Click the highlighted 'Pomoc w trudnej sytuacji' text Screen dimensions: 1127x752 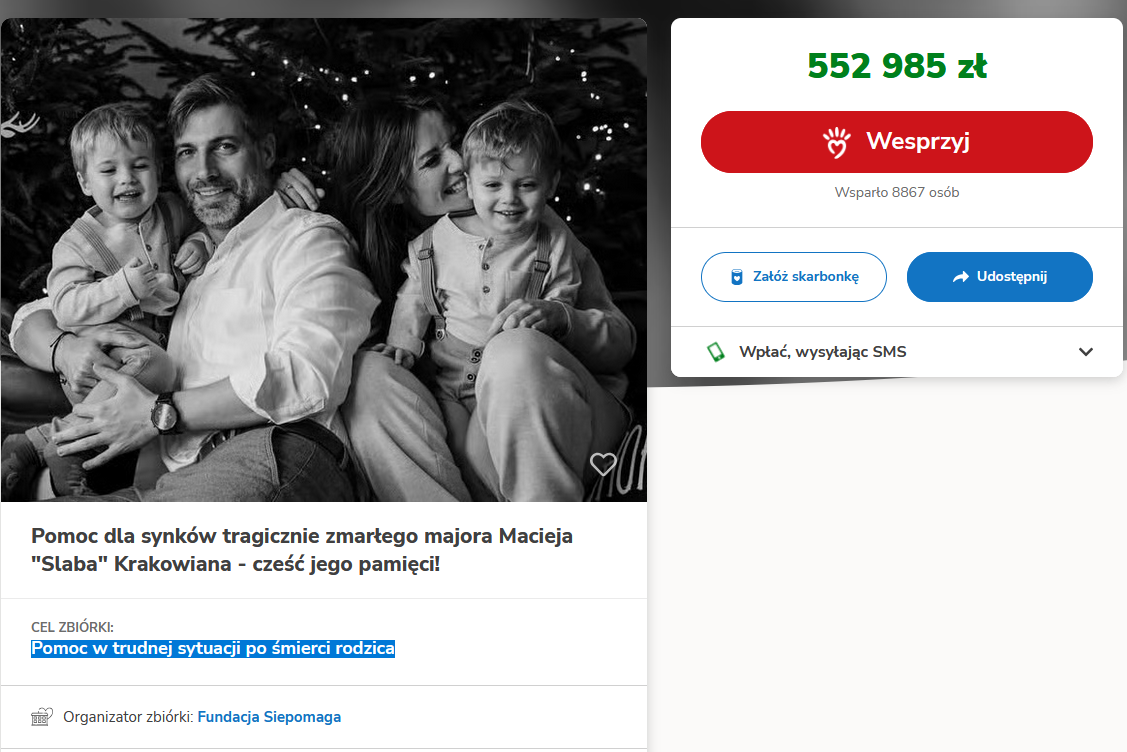pyautogui.click(x=213, y=649)
